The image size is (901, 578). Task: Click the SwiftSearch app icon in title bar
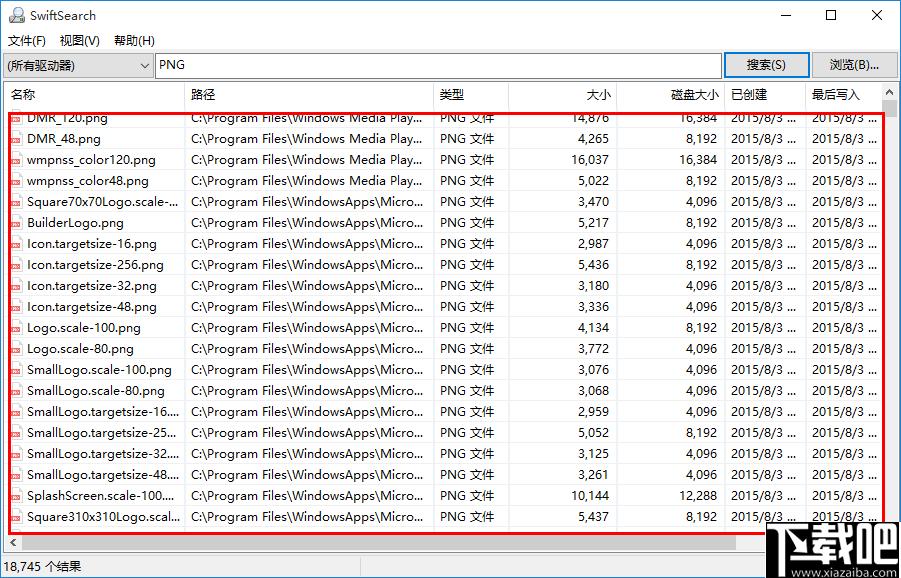click(x=17, y=15)
